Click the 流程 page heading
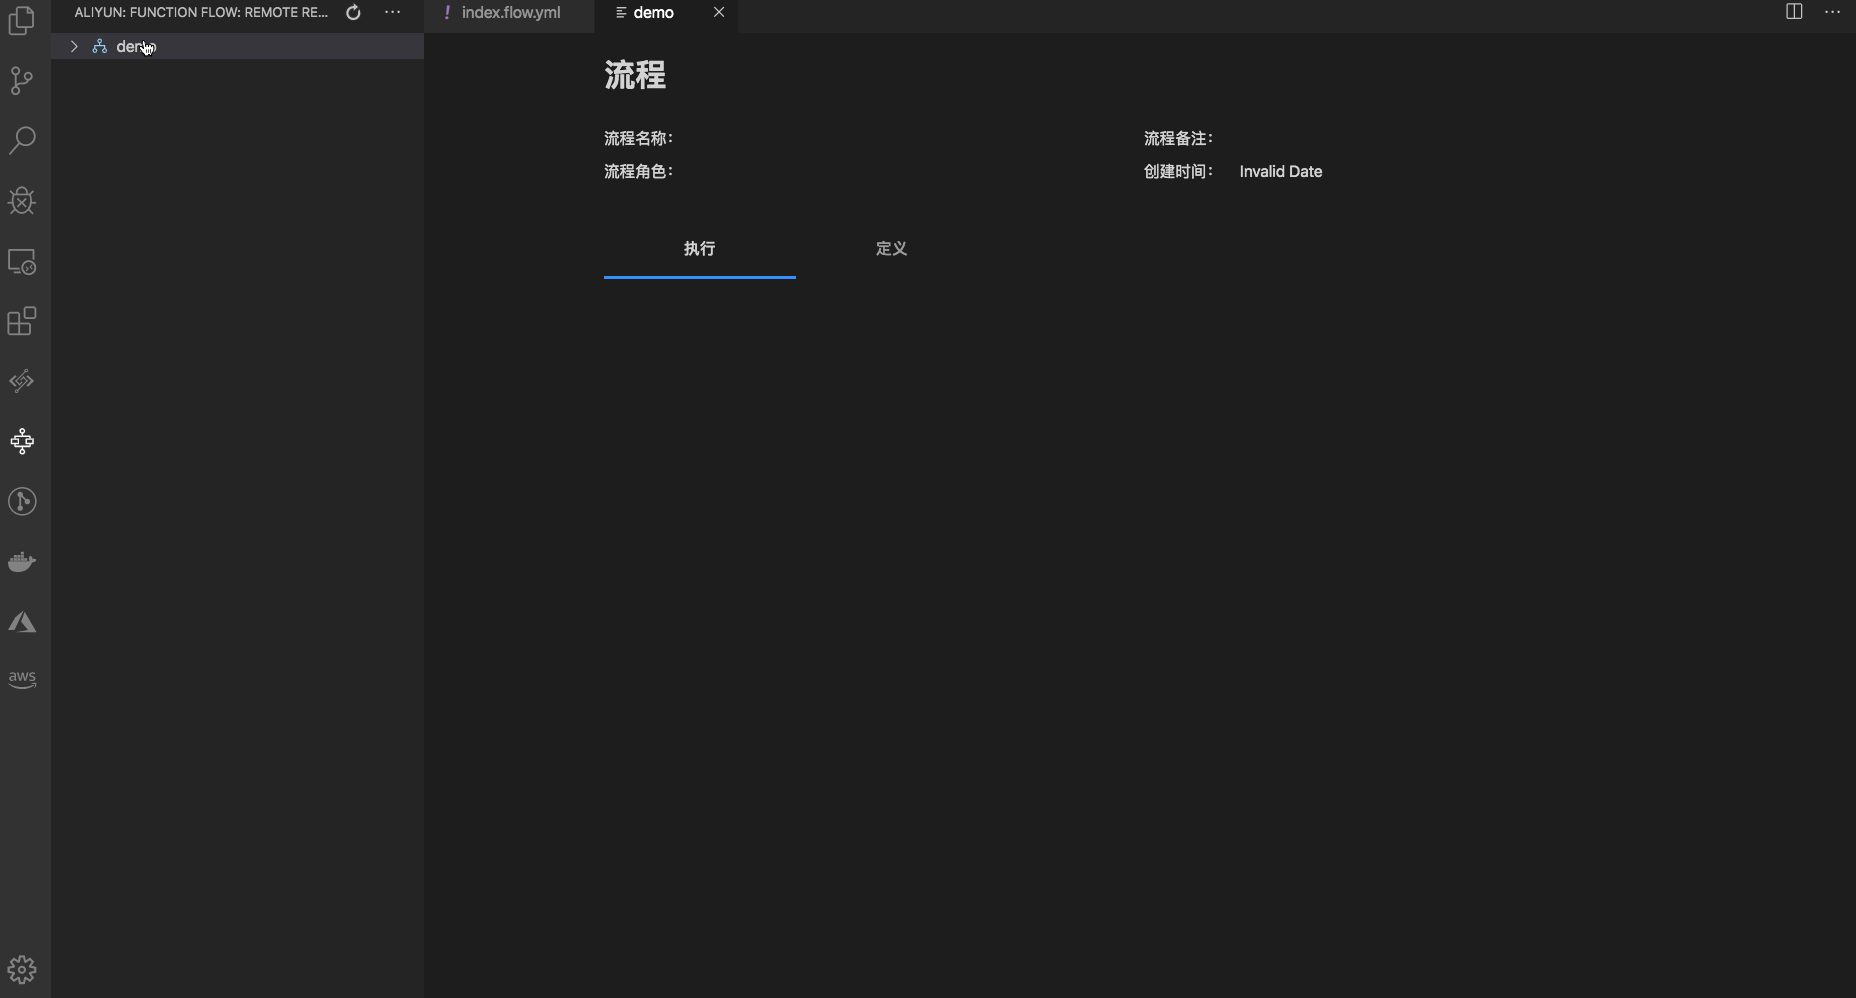 pos(635,75)
